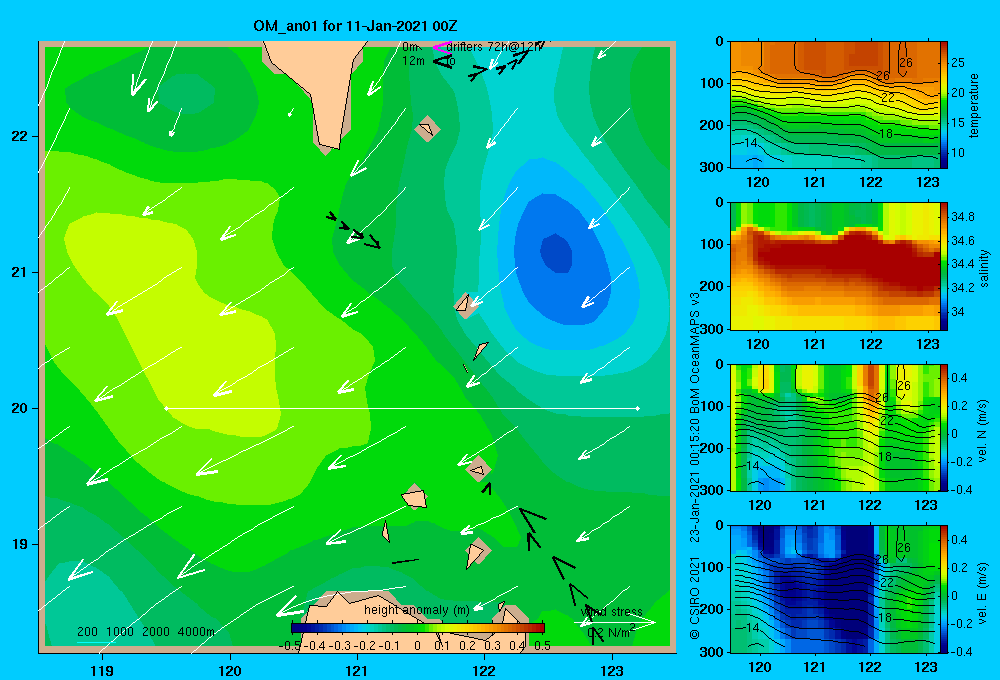Click the black drifter track arrows near 21.3N
This screenshot has height=680, width=1000.
click(353, 230)
